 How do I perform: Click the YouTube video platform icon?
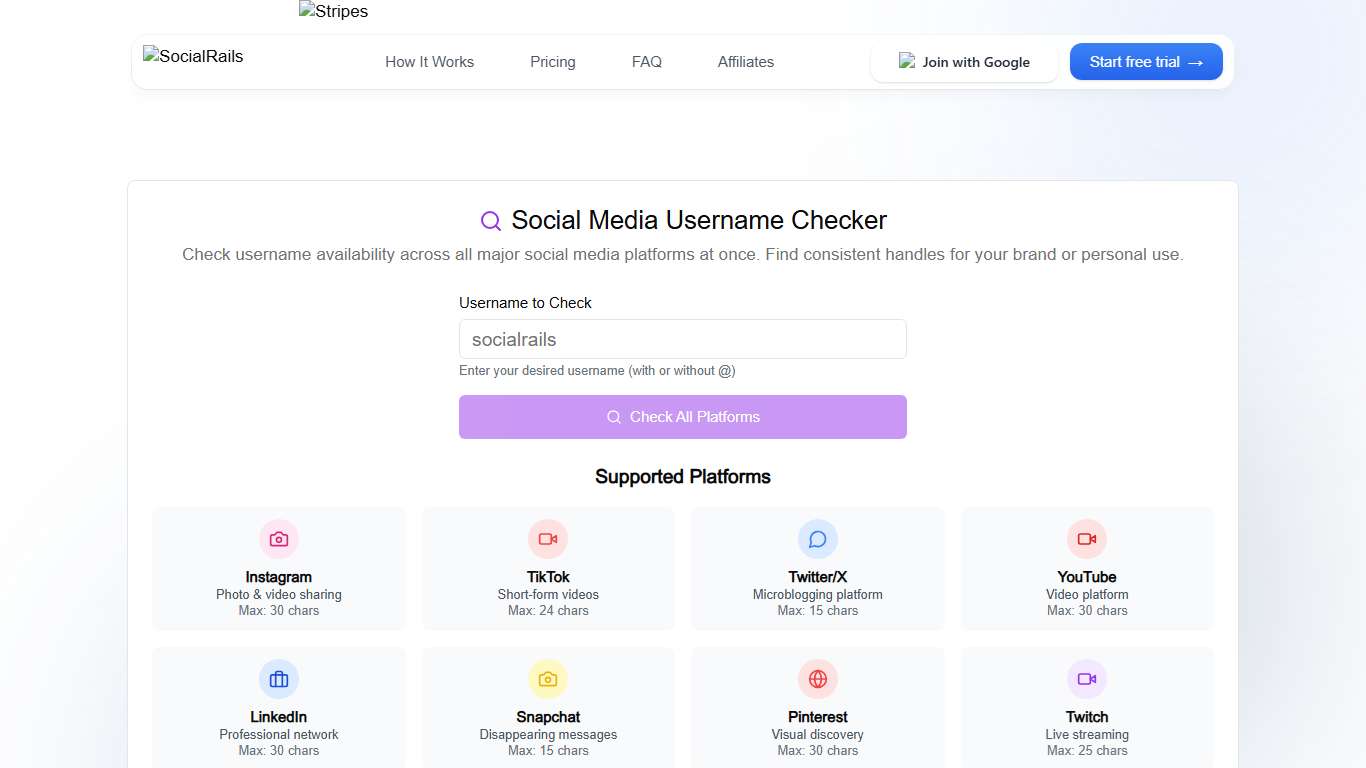[1087, 538]
